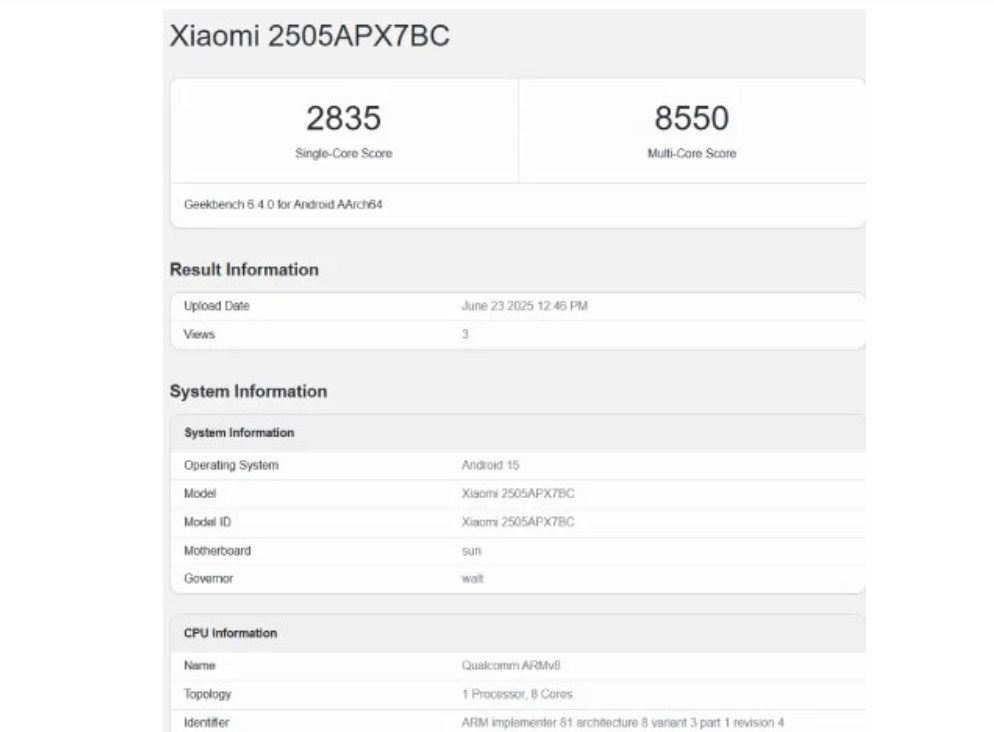Select the governor value walt

click(x=472, y=579)
